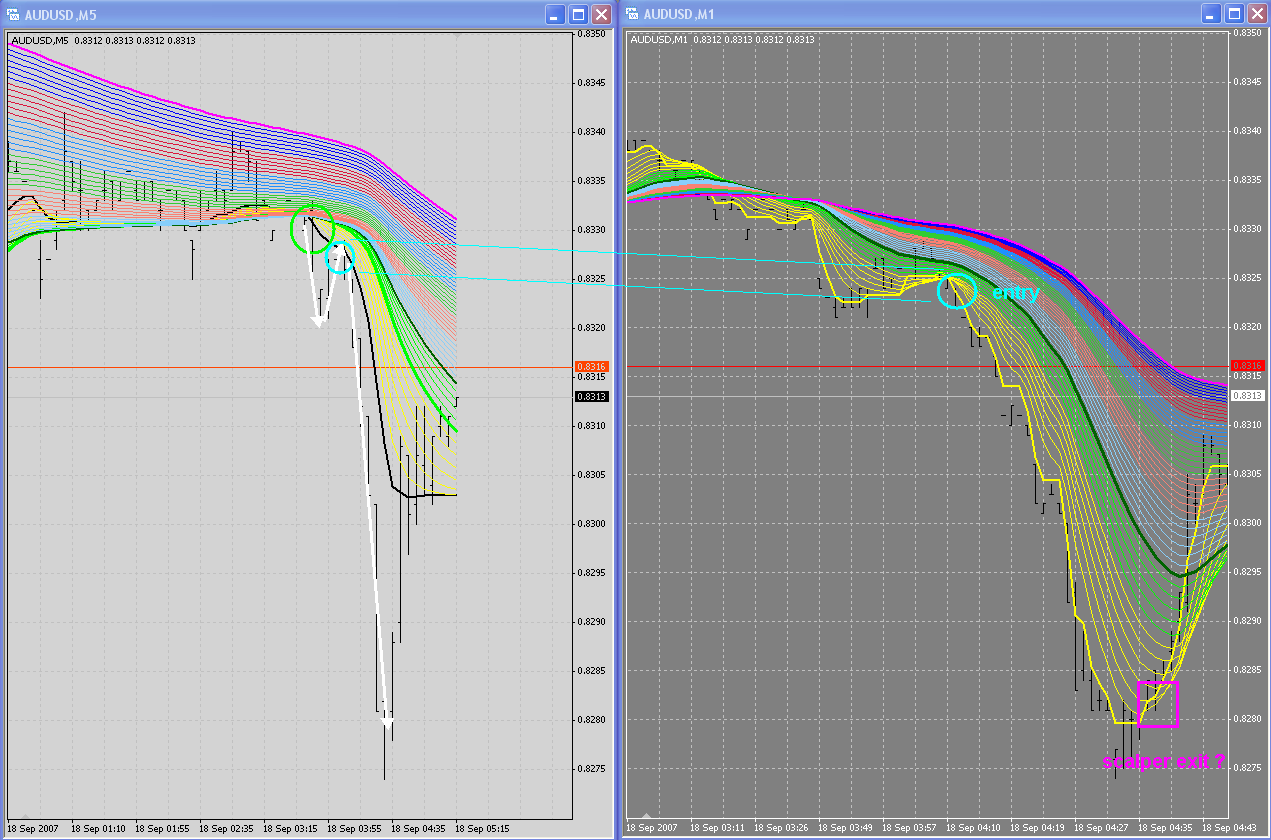Click '18 Sep 03:57' on the M1 time axis
This screenshot has width=1271, height=840.
tap(909, 829)
